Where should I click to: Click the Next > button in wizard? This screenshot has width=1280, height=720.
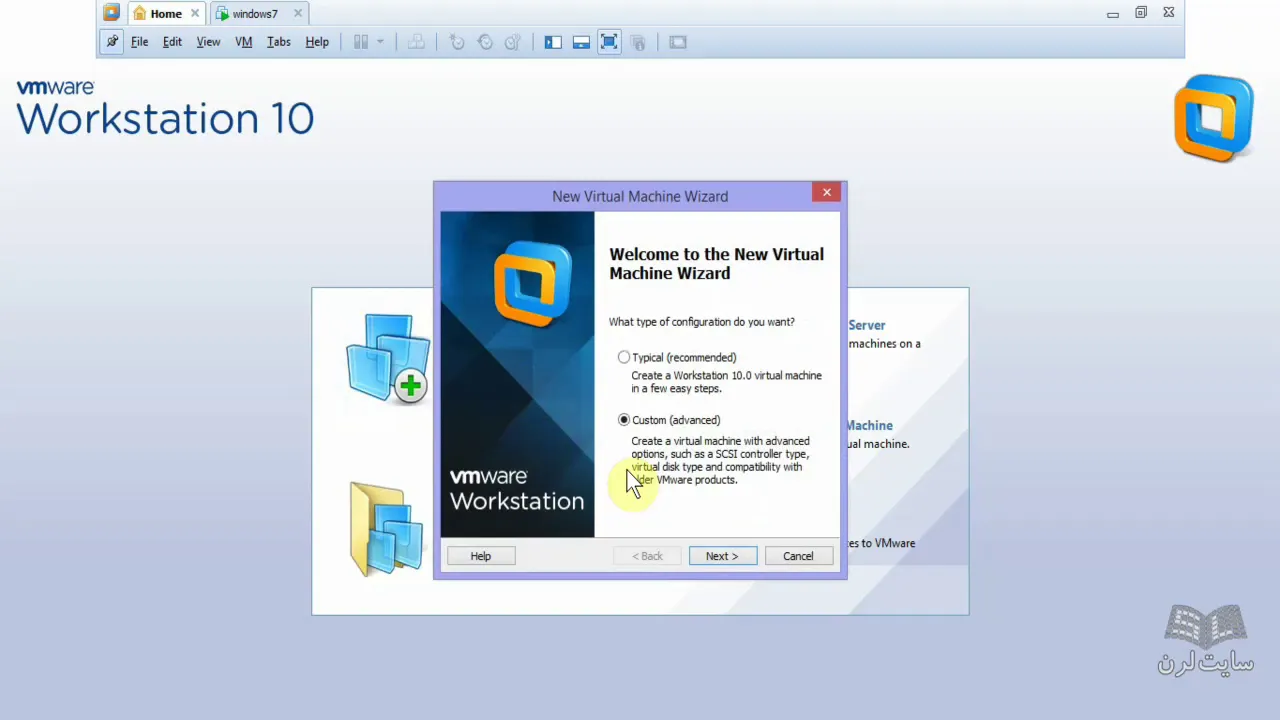tap(722, 556)
